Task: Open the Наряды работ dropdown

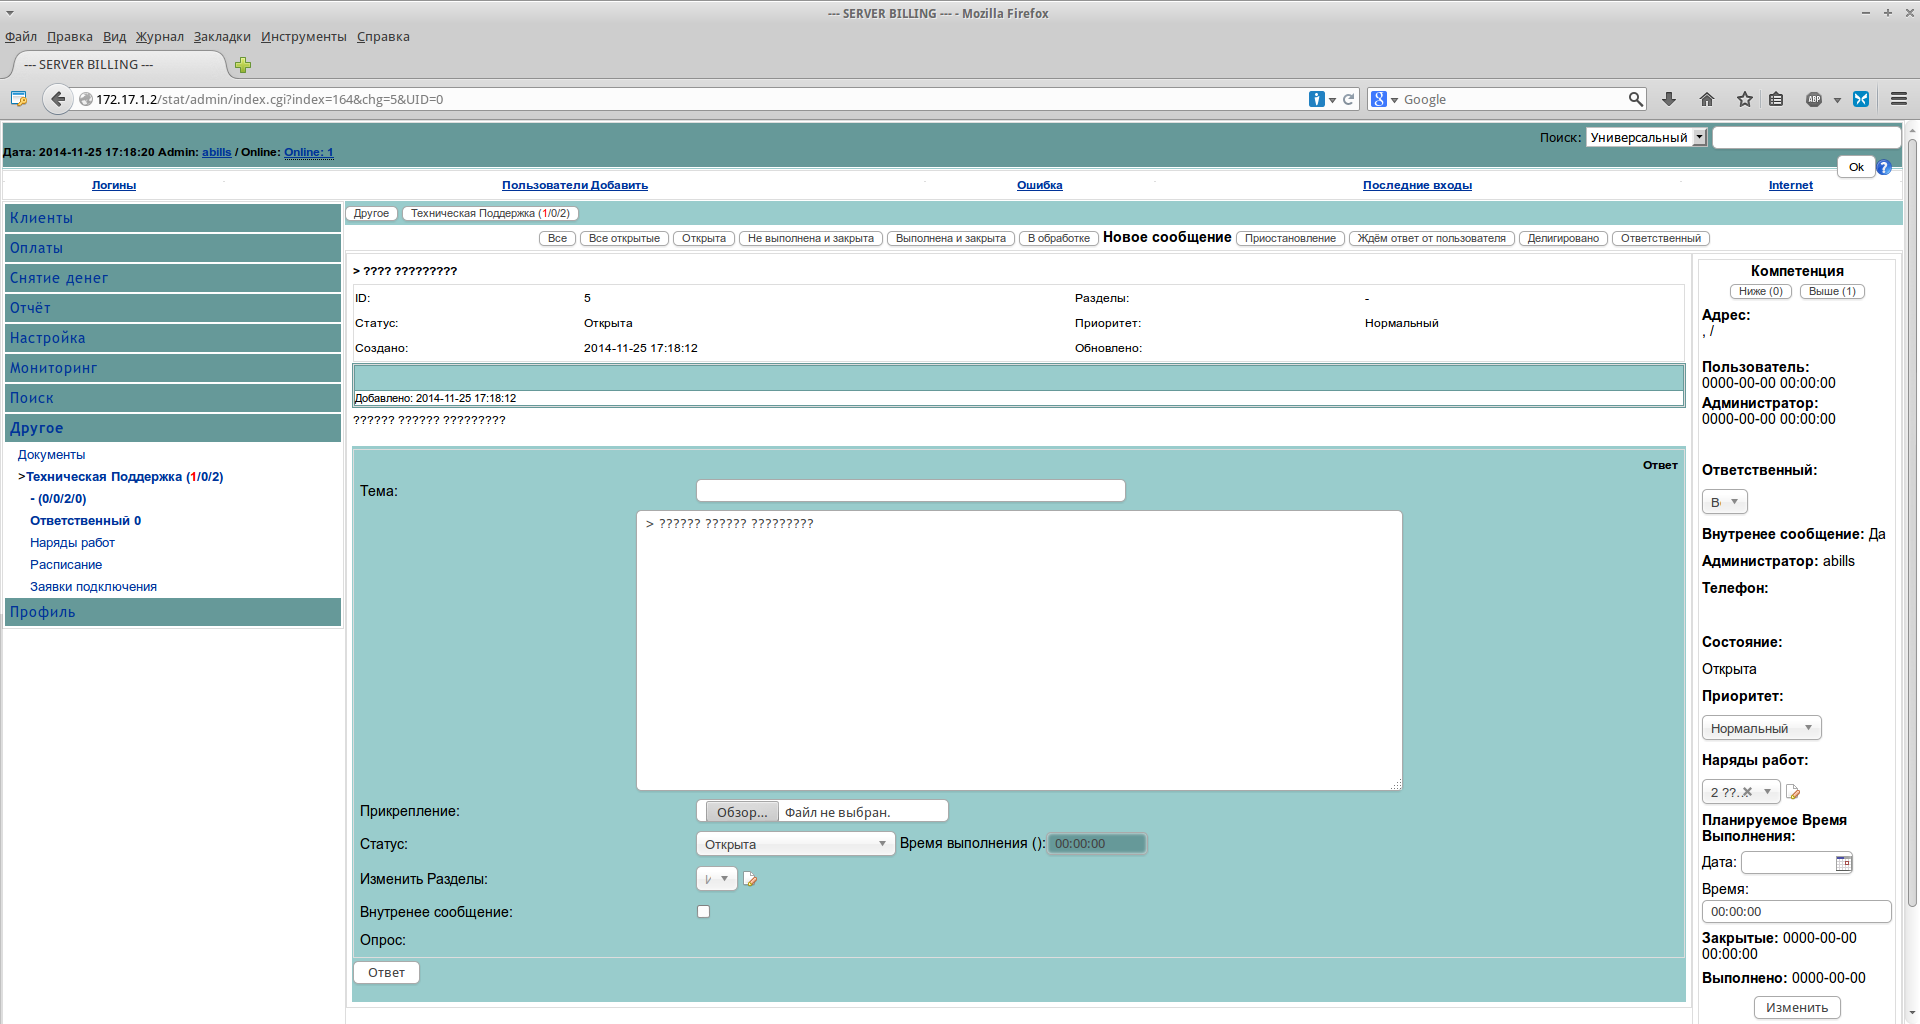Action: click(x=1741, y=792)
